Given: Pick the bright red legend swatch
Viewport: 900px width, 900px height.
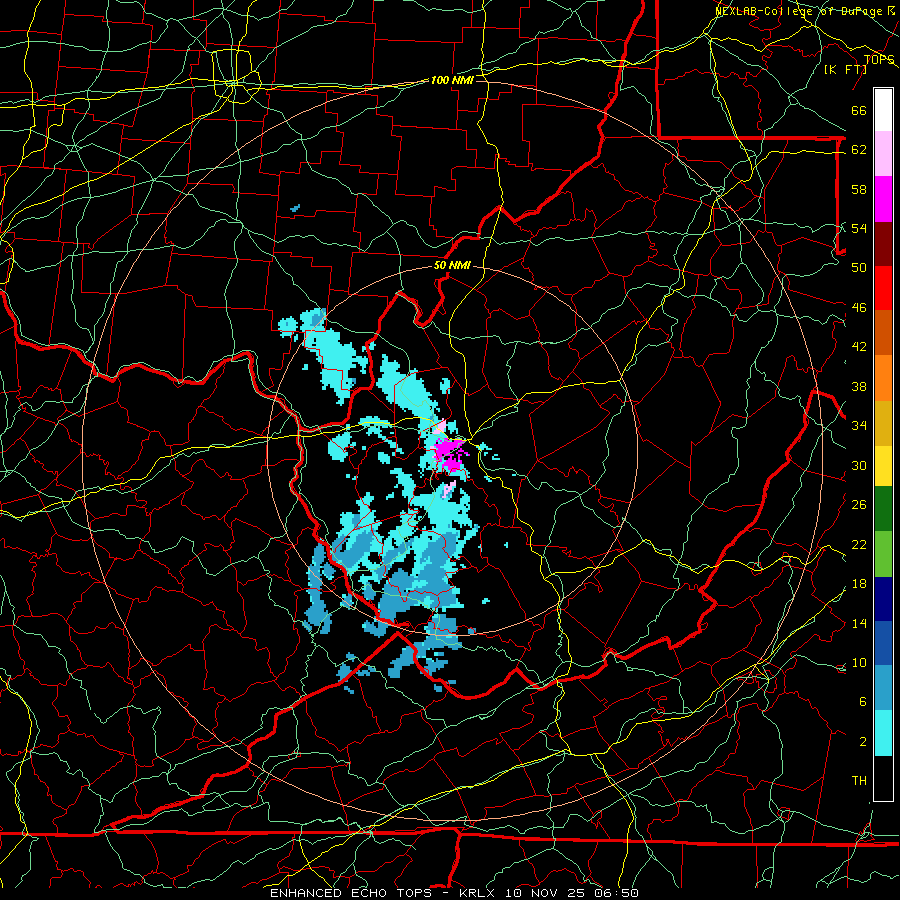Looking at the screenshot, I should pyautogui.click(x=883, y=288).
